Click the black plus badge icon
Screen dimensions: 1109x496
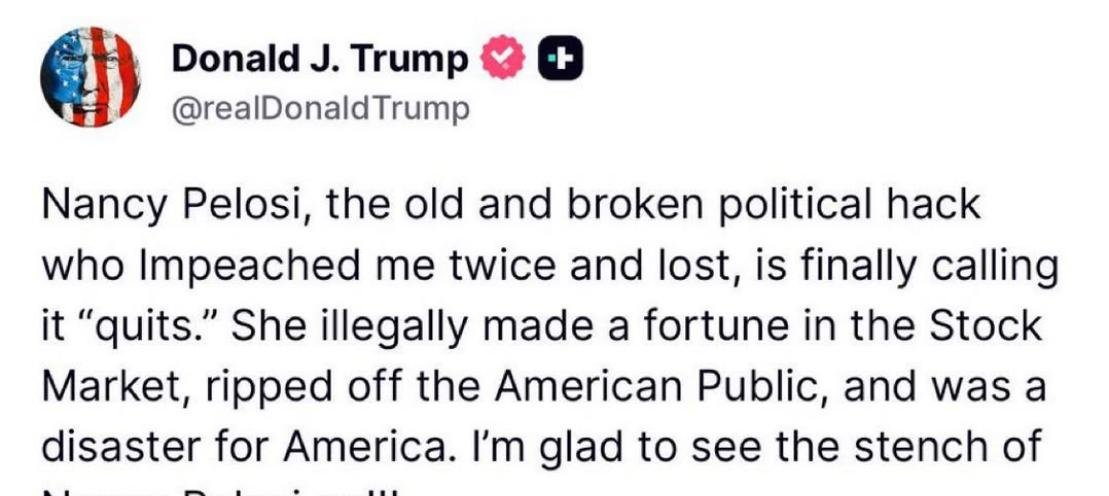click(561, 60)
